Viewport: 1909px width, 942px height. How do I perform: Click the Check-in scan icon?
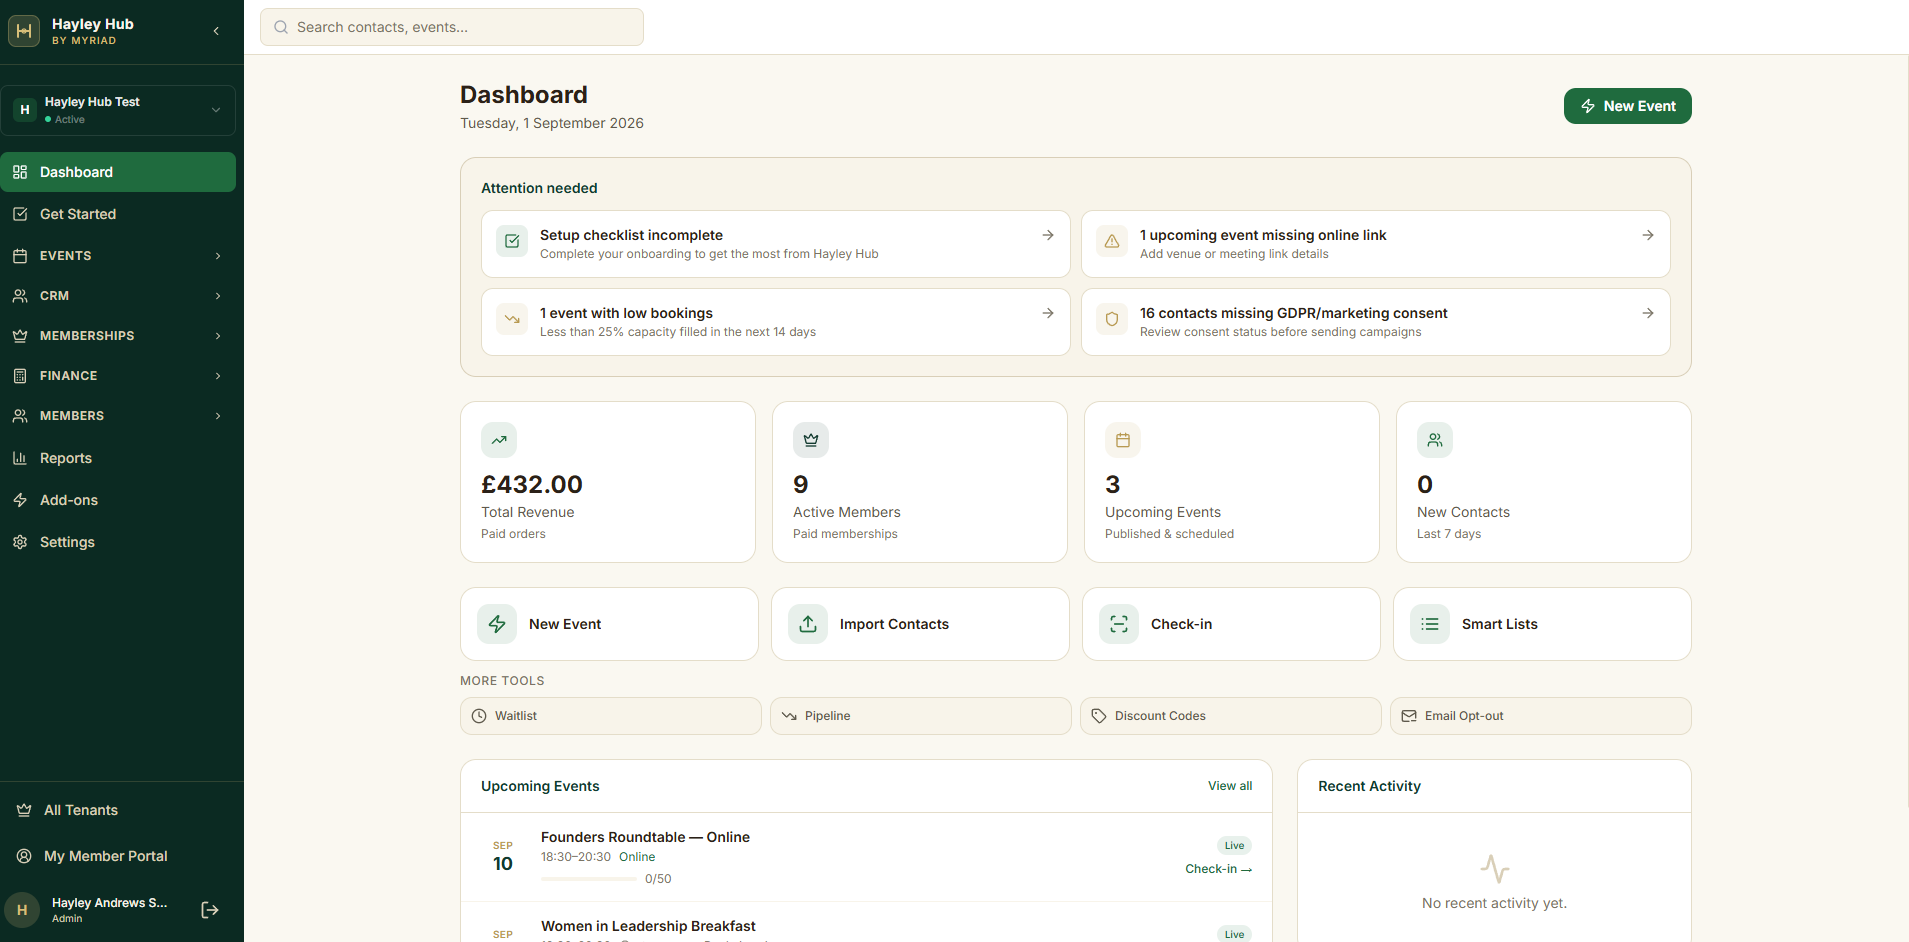pos(1119,624)
